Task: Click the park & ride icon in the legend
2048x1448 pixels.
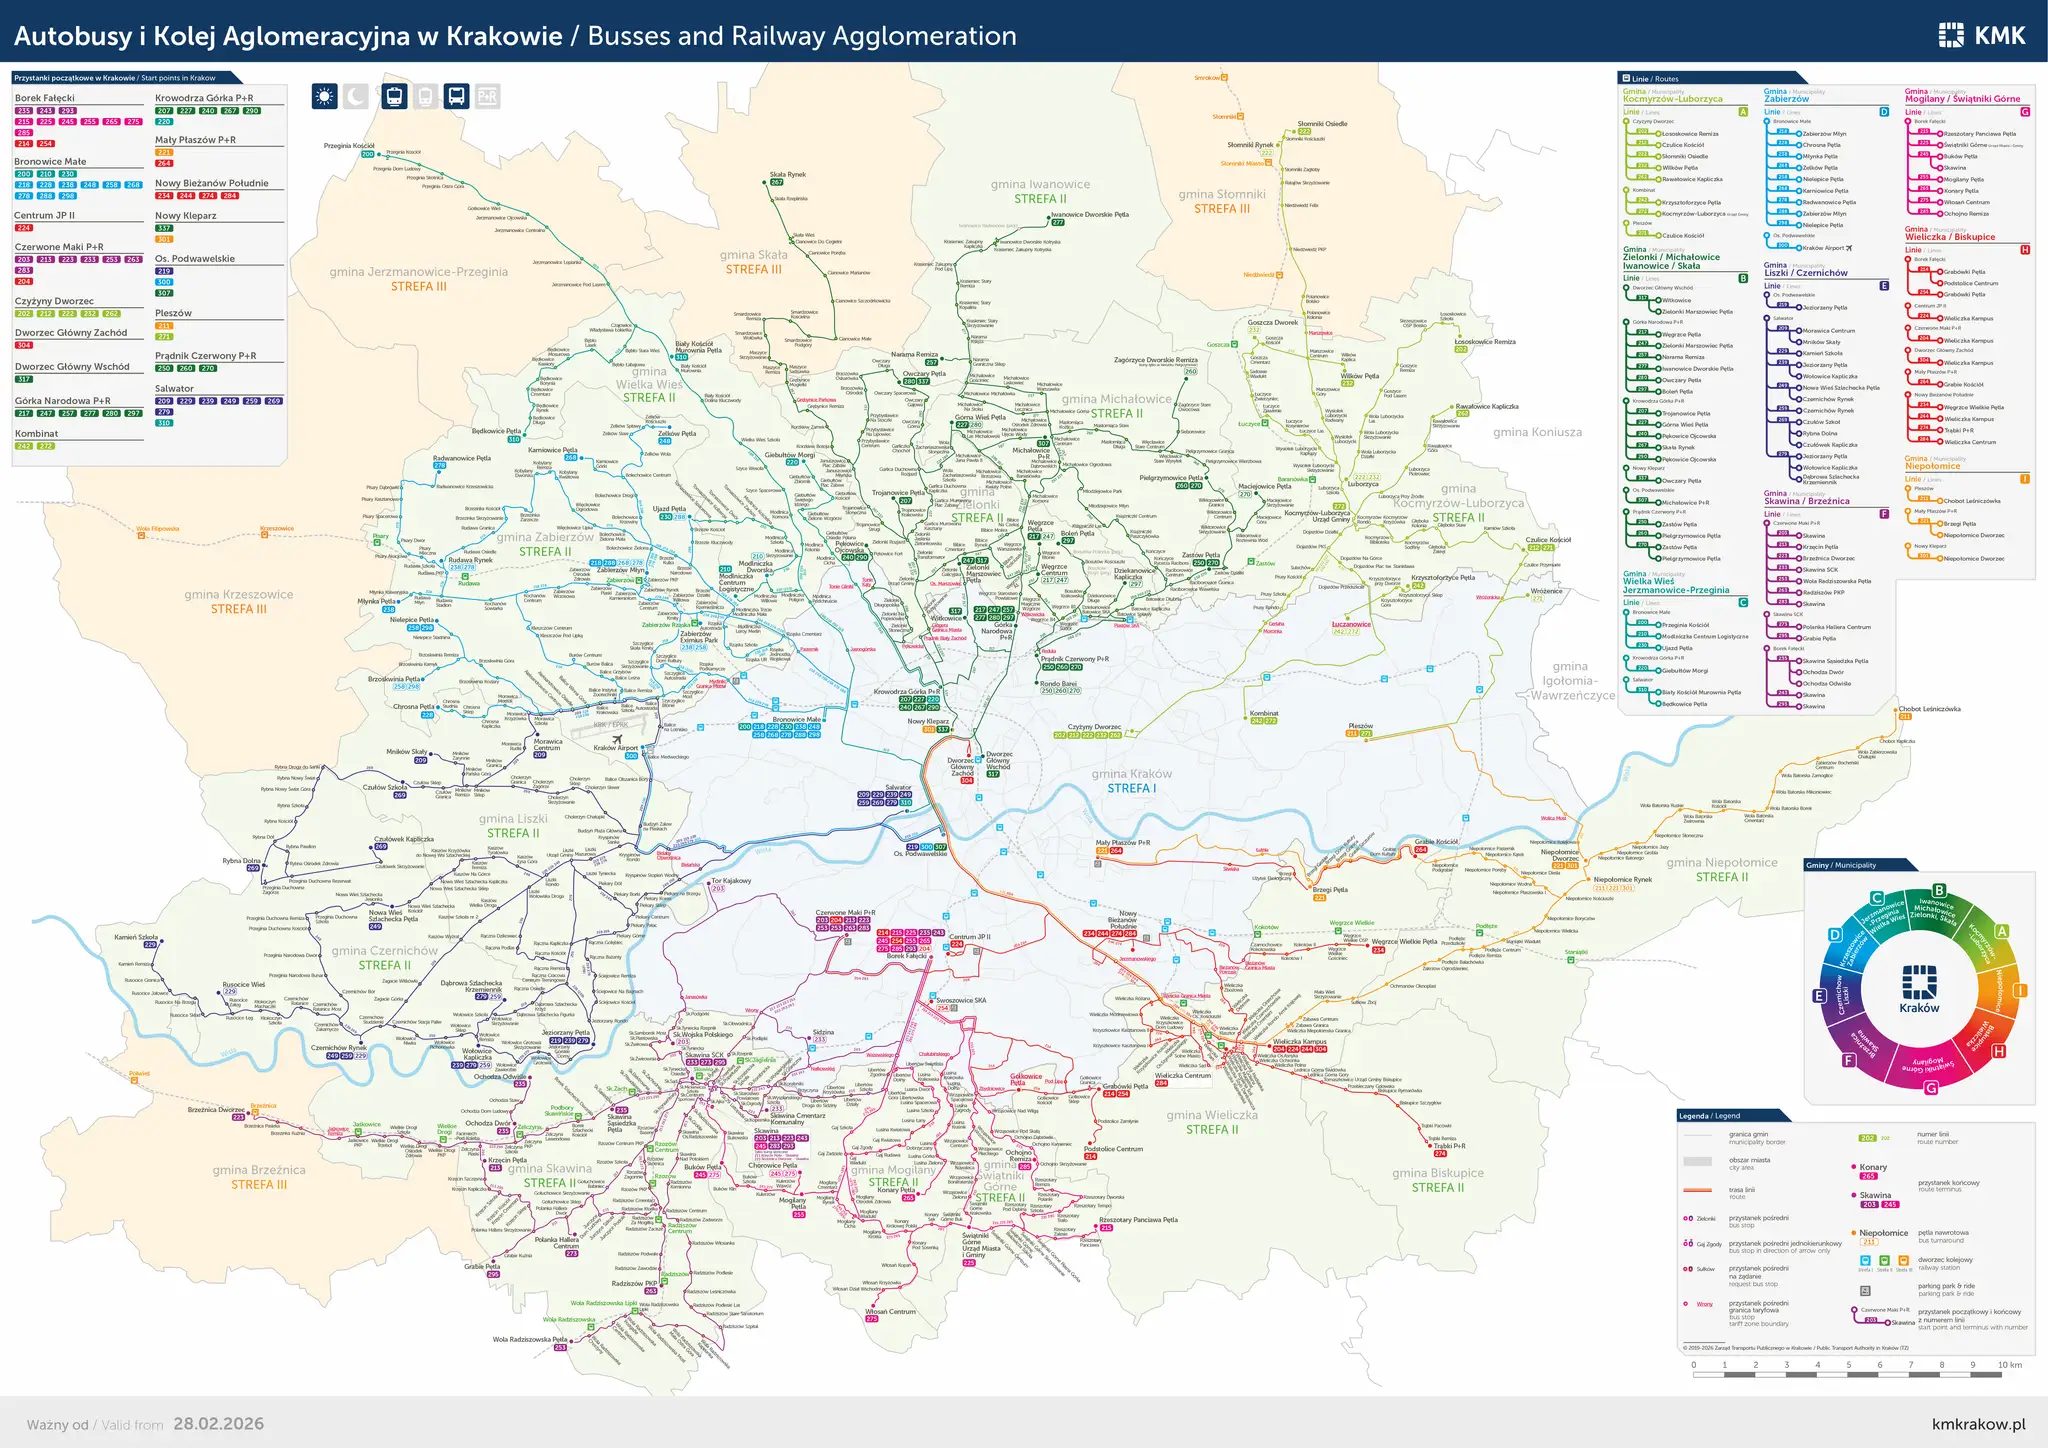Action: [1865, 1291]
